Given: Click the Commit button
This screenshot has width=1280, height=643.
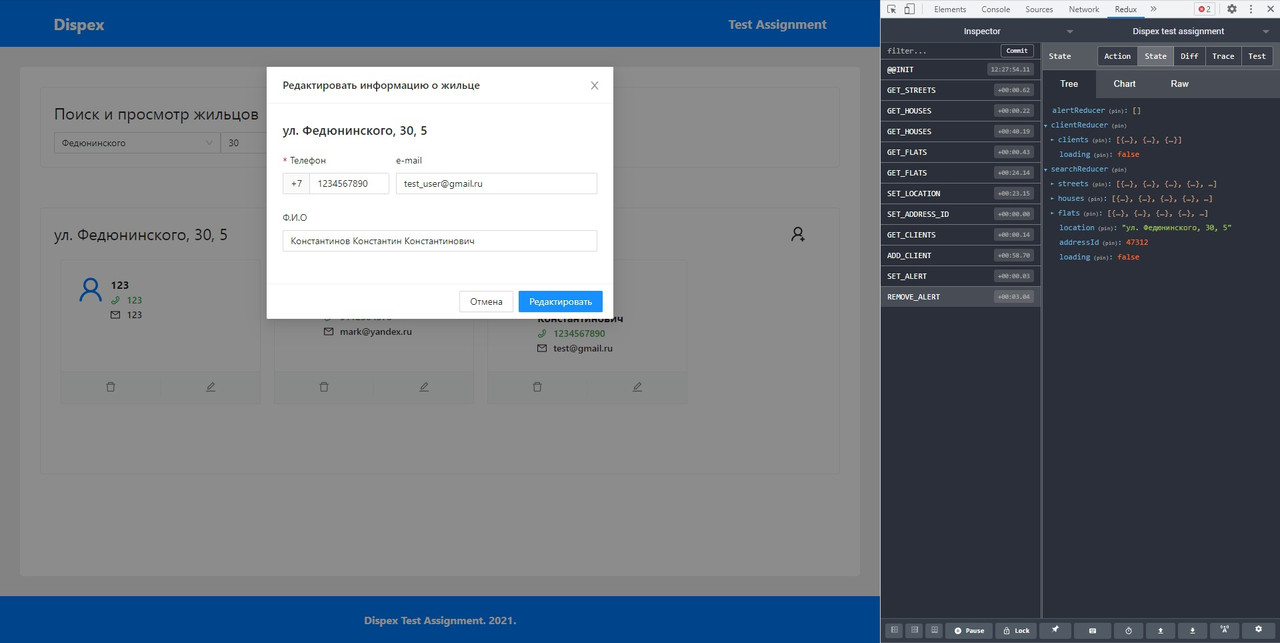Looking at the screenshot, I should click(1017, 51).
